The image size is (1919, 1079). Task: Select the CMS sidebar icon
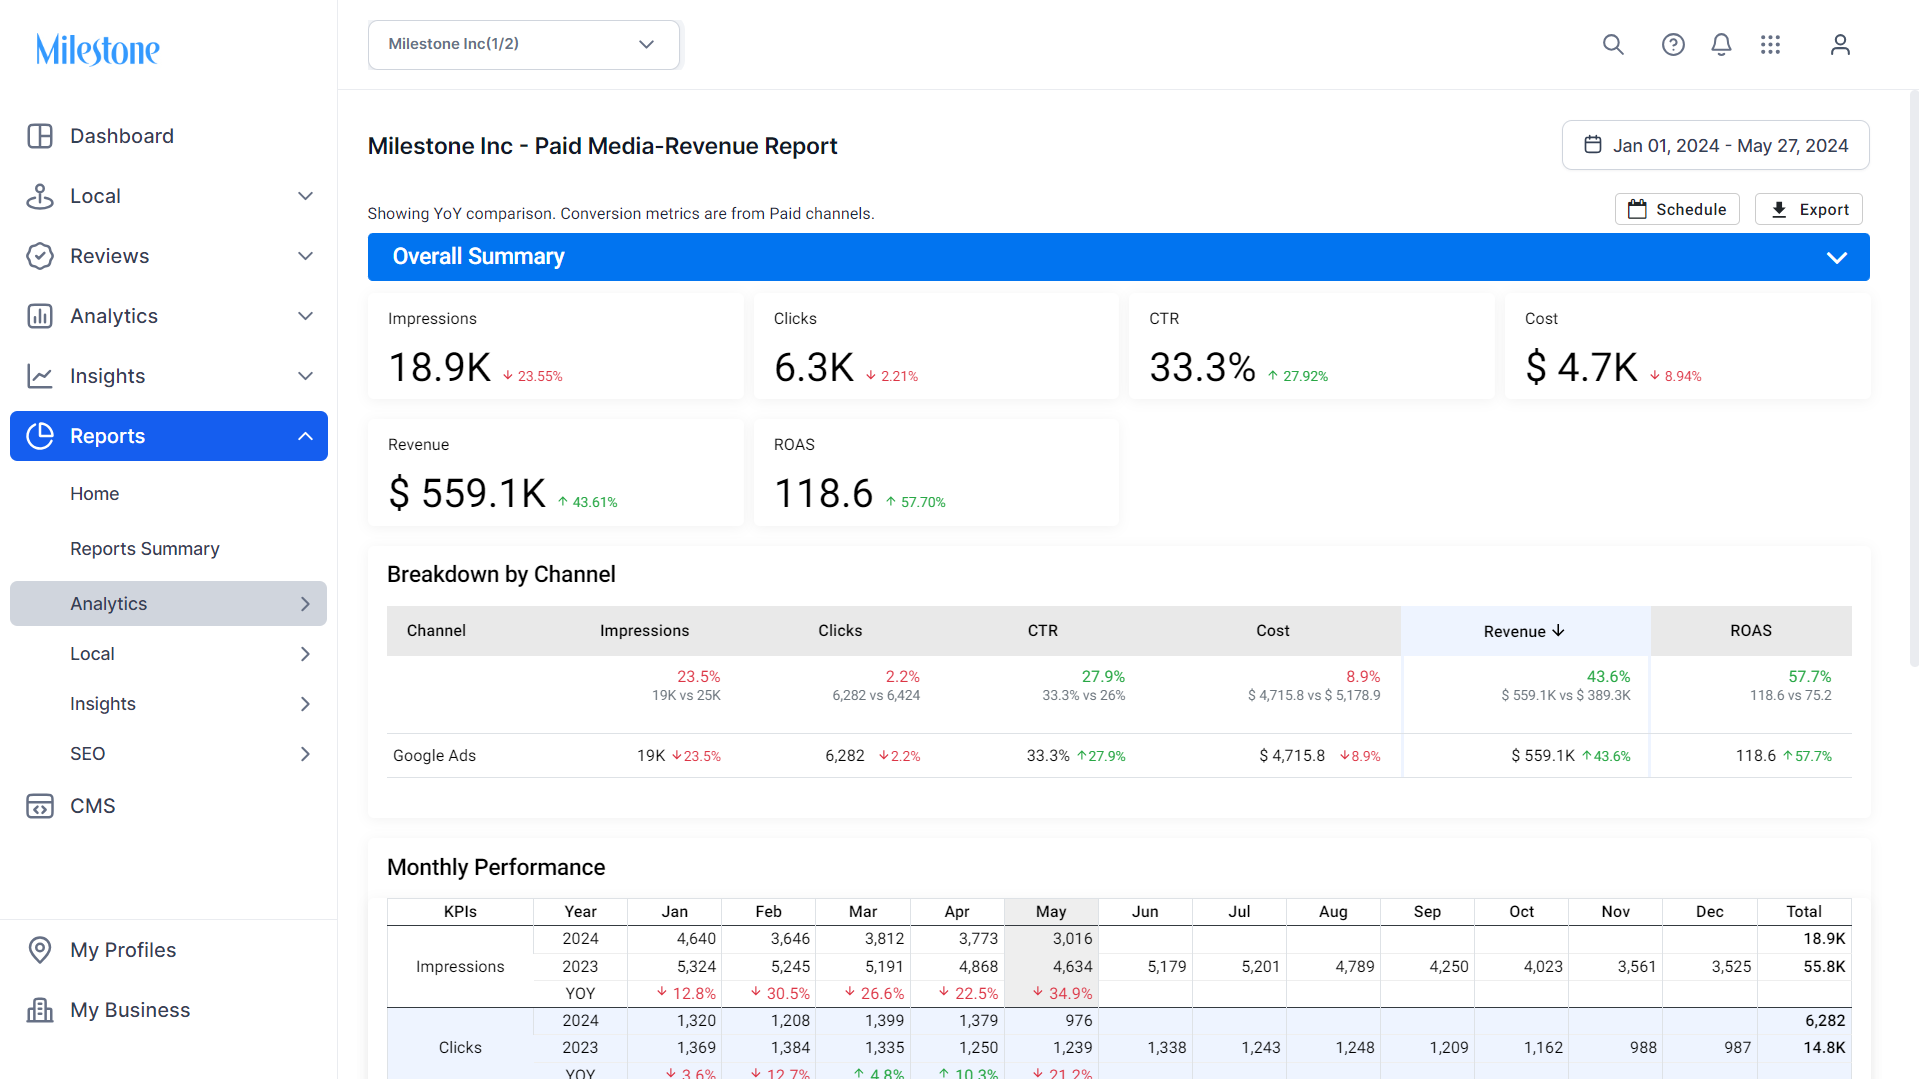click(x=40, y=806)
